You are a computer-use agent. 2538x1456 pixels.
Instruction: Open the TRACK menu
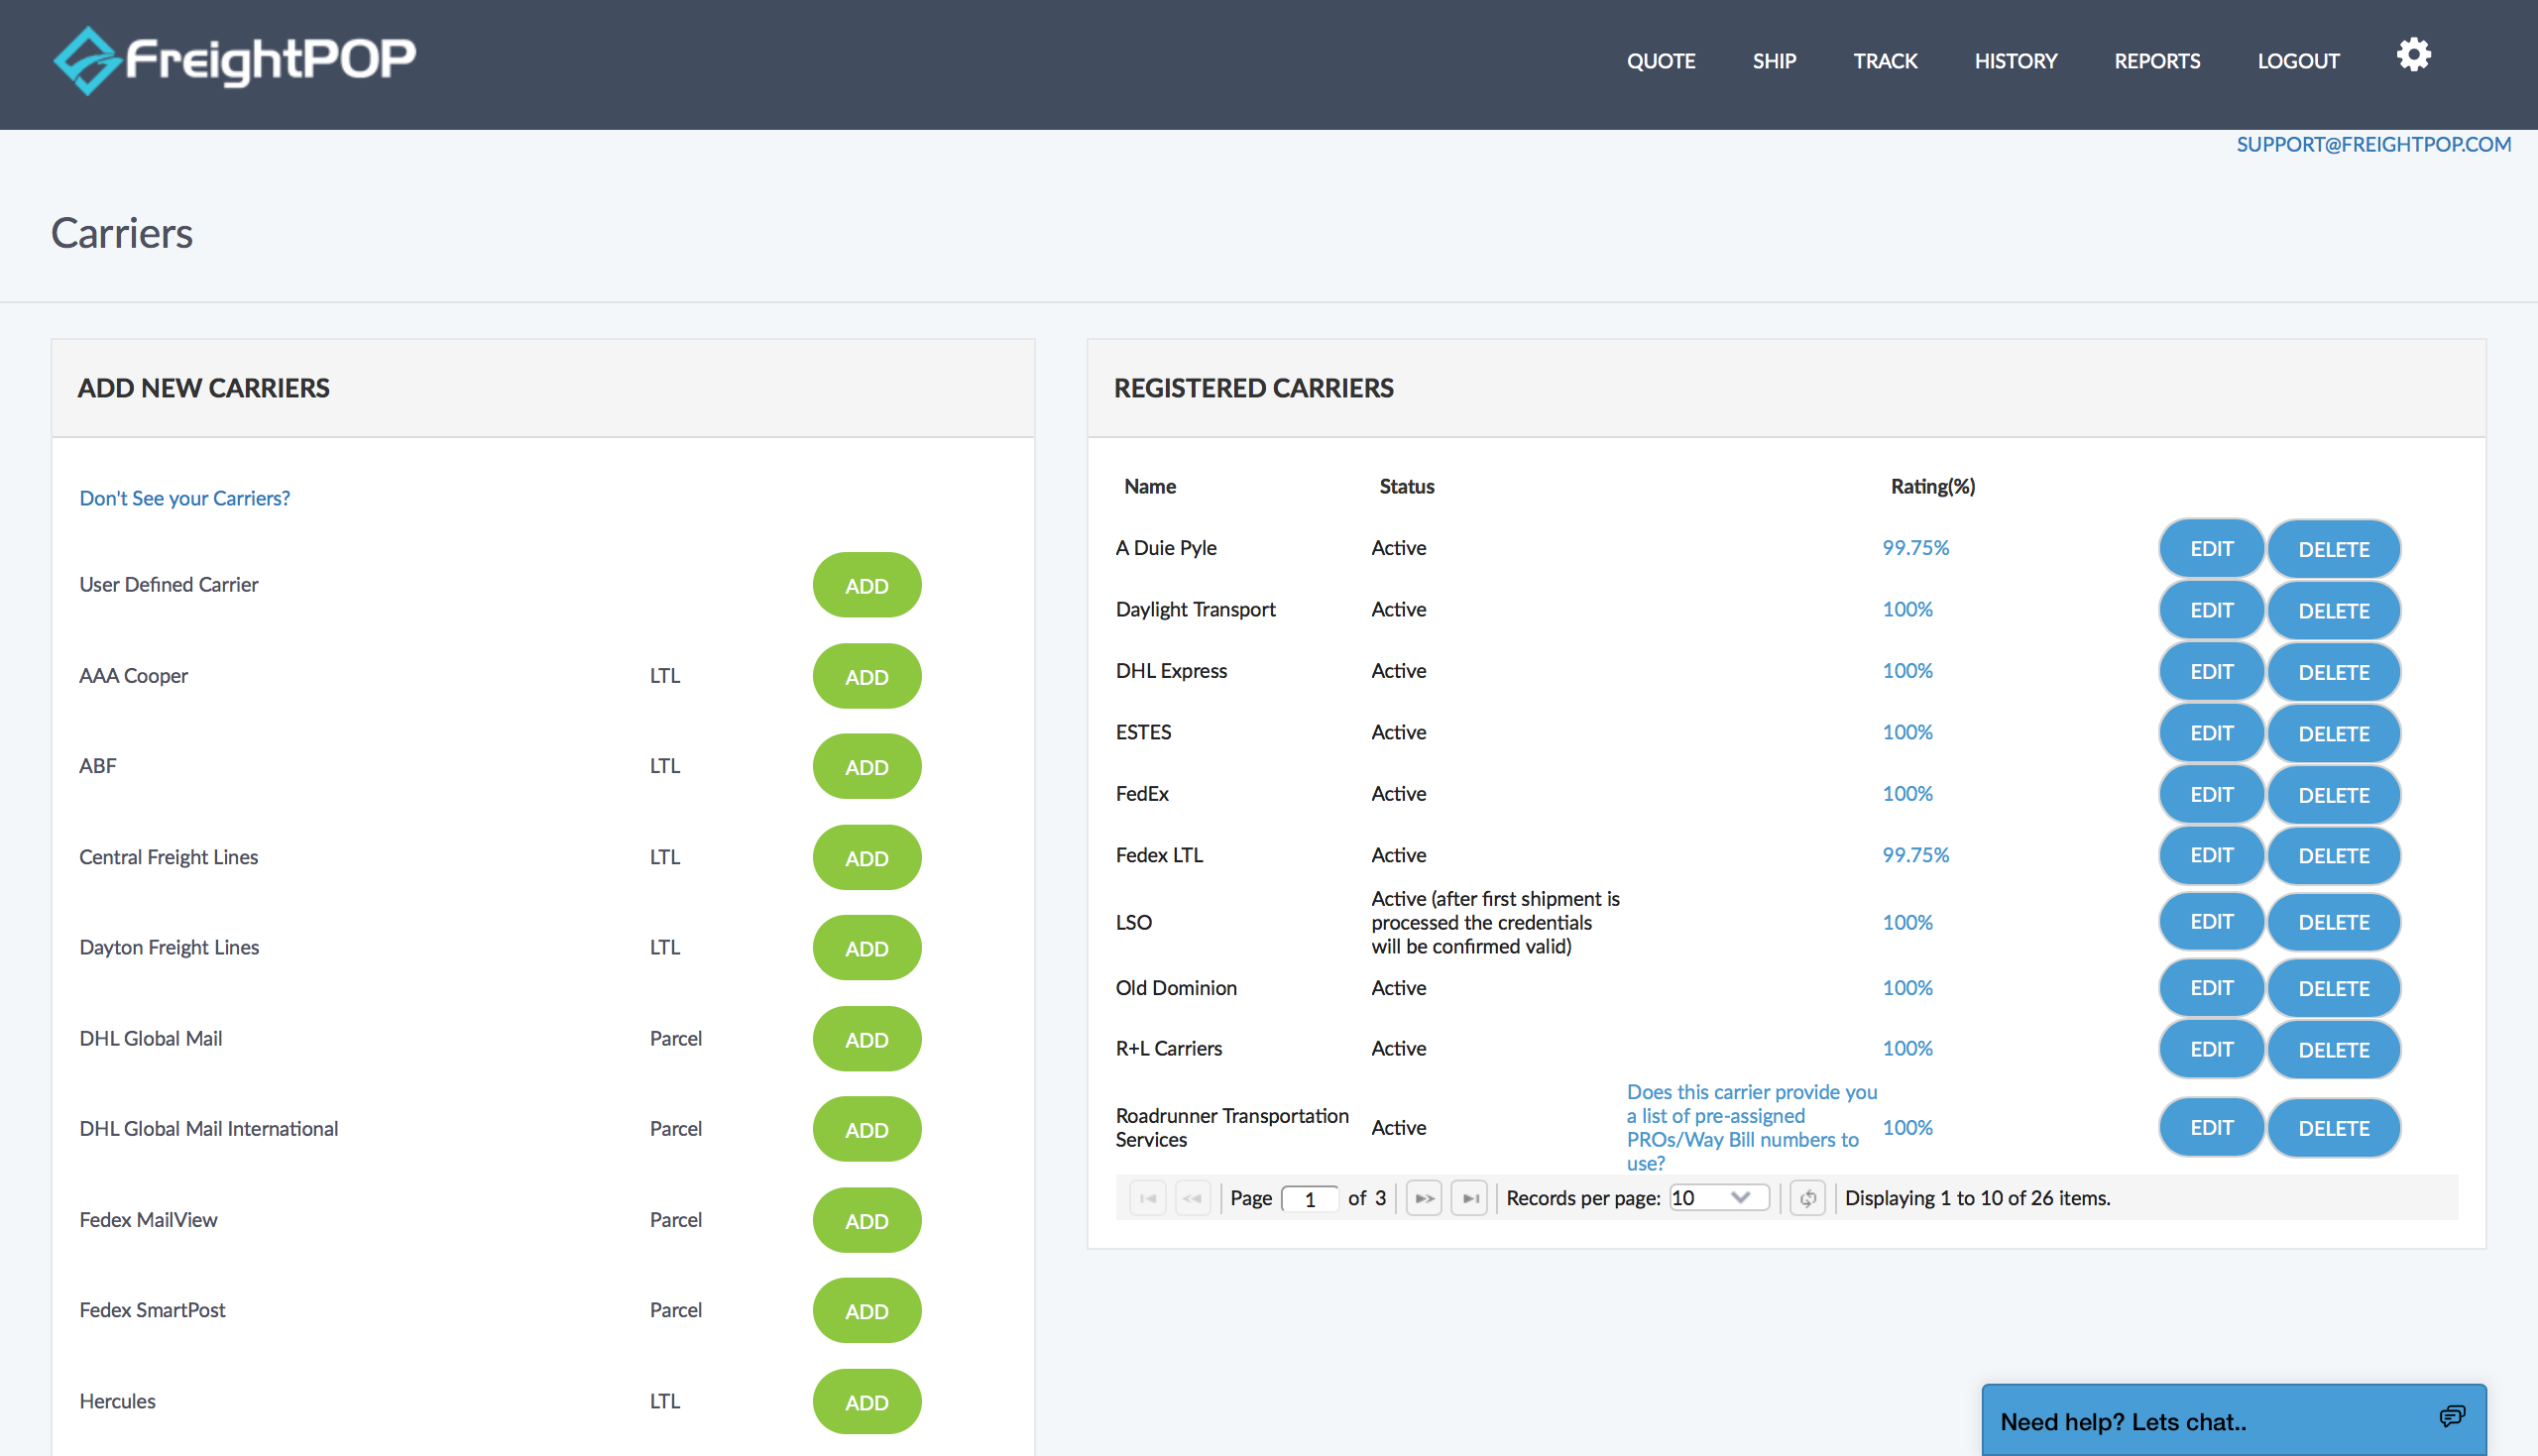[x=1885, y=61]
